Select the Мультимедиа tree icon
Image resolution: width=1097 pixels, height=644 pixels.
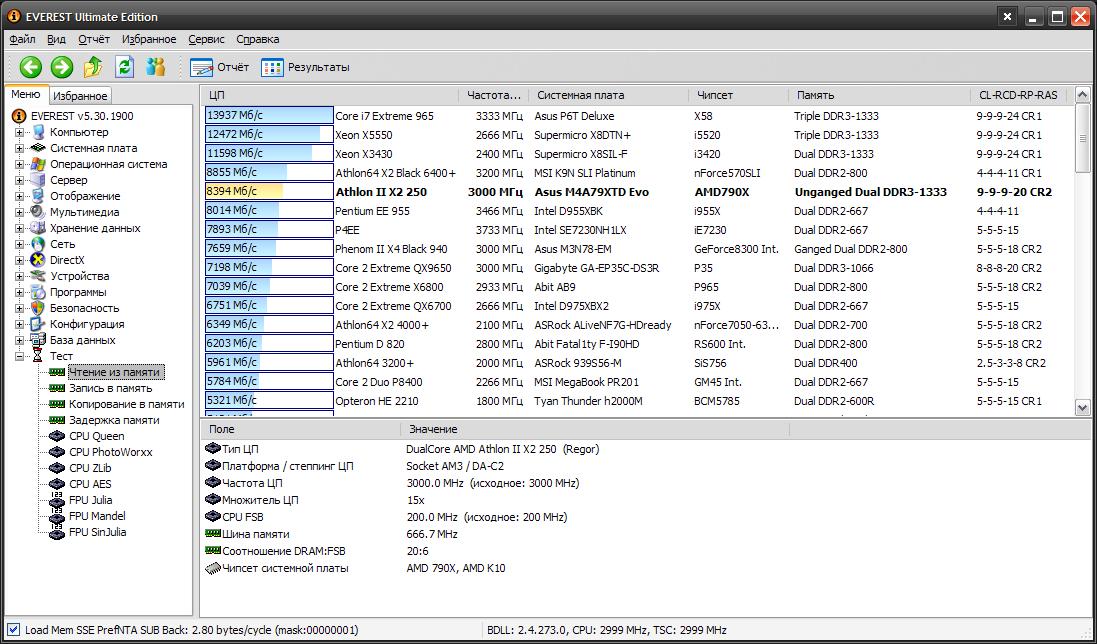click(38, 212)
